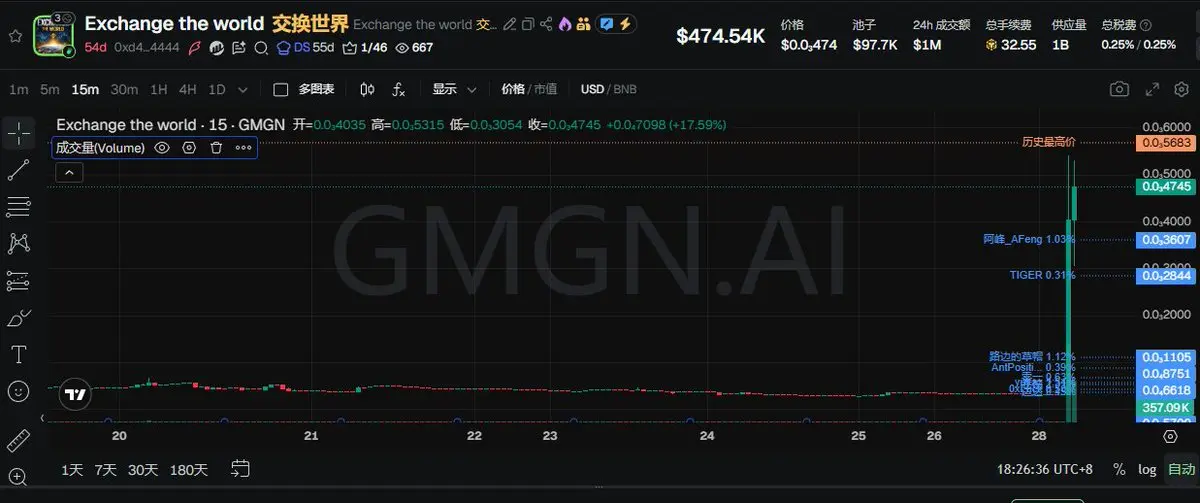Click the edit pencil icon beside token name
1200x503 pixels.
coord(510,24)
